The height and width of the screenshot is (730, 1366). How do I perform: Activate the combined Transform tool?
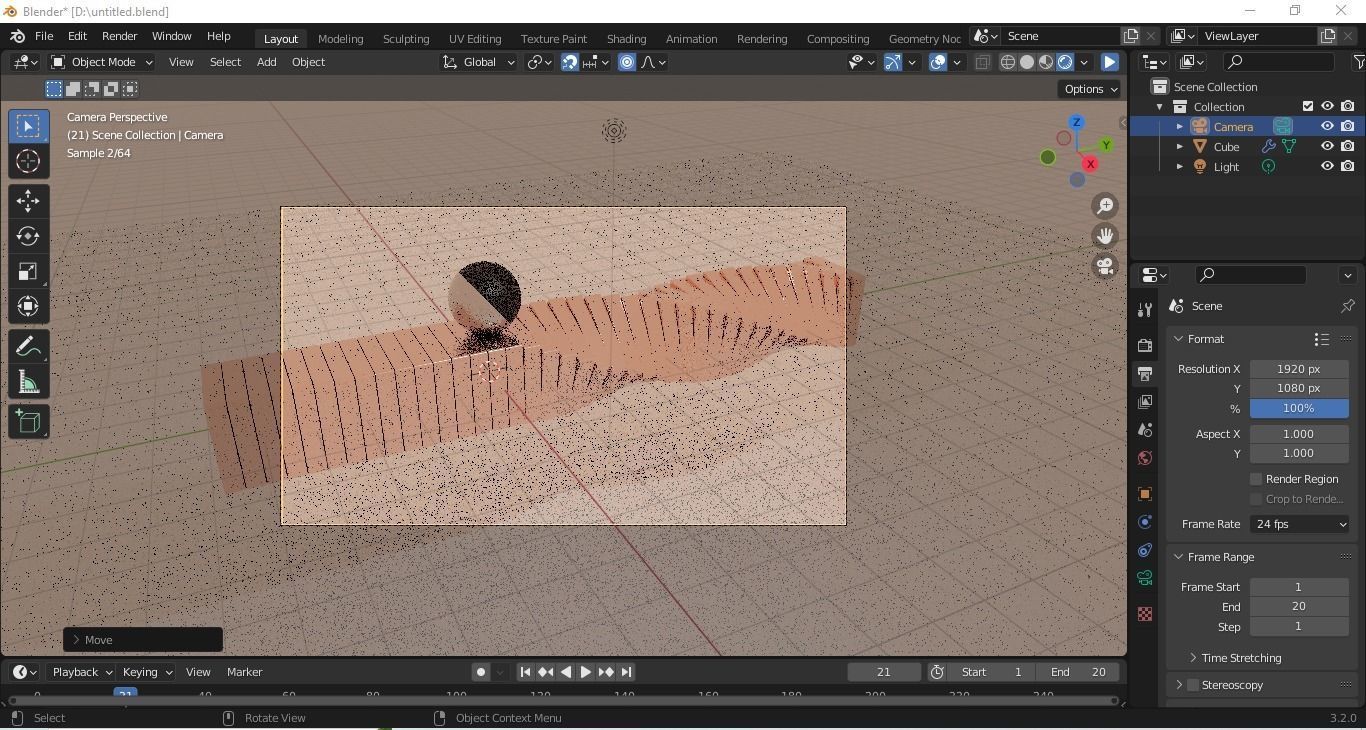click(28, 306)
